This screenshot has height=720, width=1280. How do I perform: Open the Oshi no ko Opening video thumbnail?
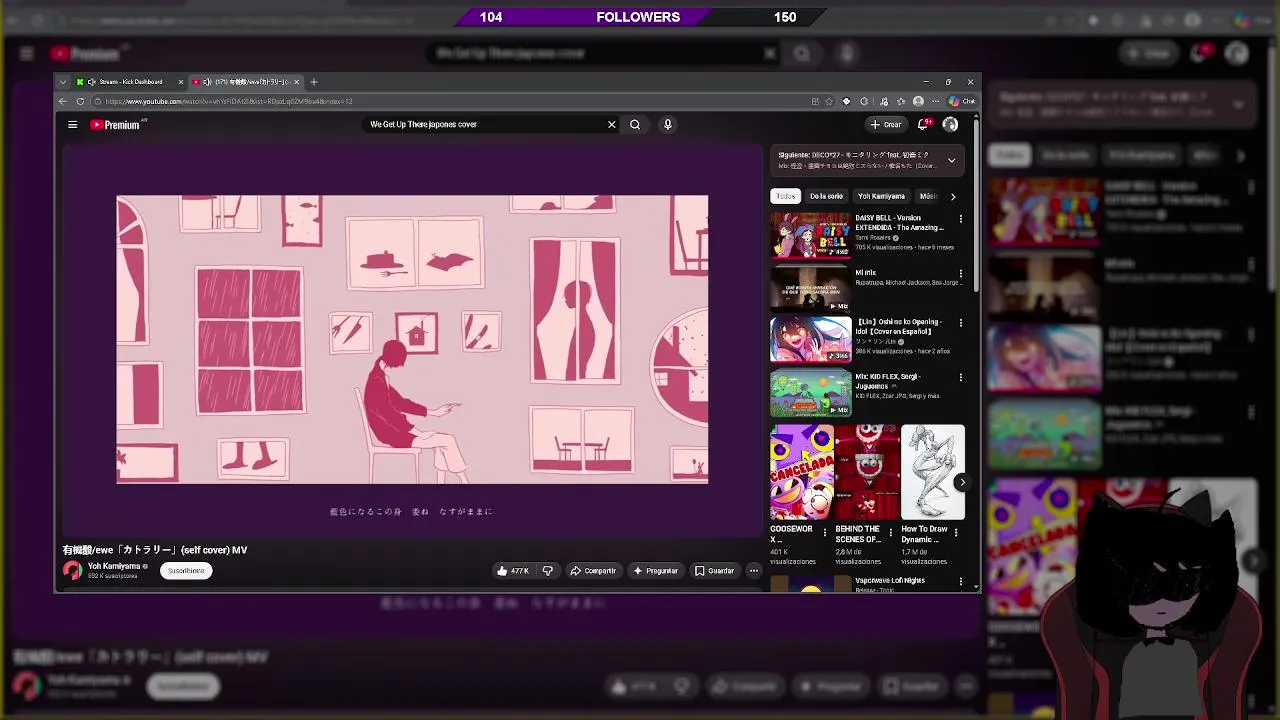pyautogui.click(x=810, y=340)
